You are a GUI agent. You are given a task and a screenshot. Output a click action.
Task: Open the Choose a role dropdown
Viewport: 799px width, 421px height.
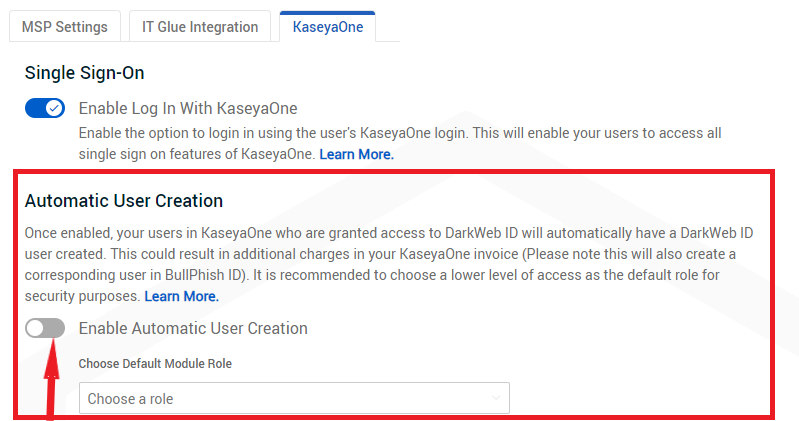coord(294,398)
